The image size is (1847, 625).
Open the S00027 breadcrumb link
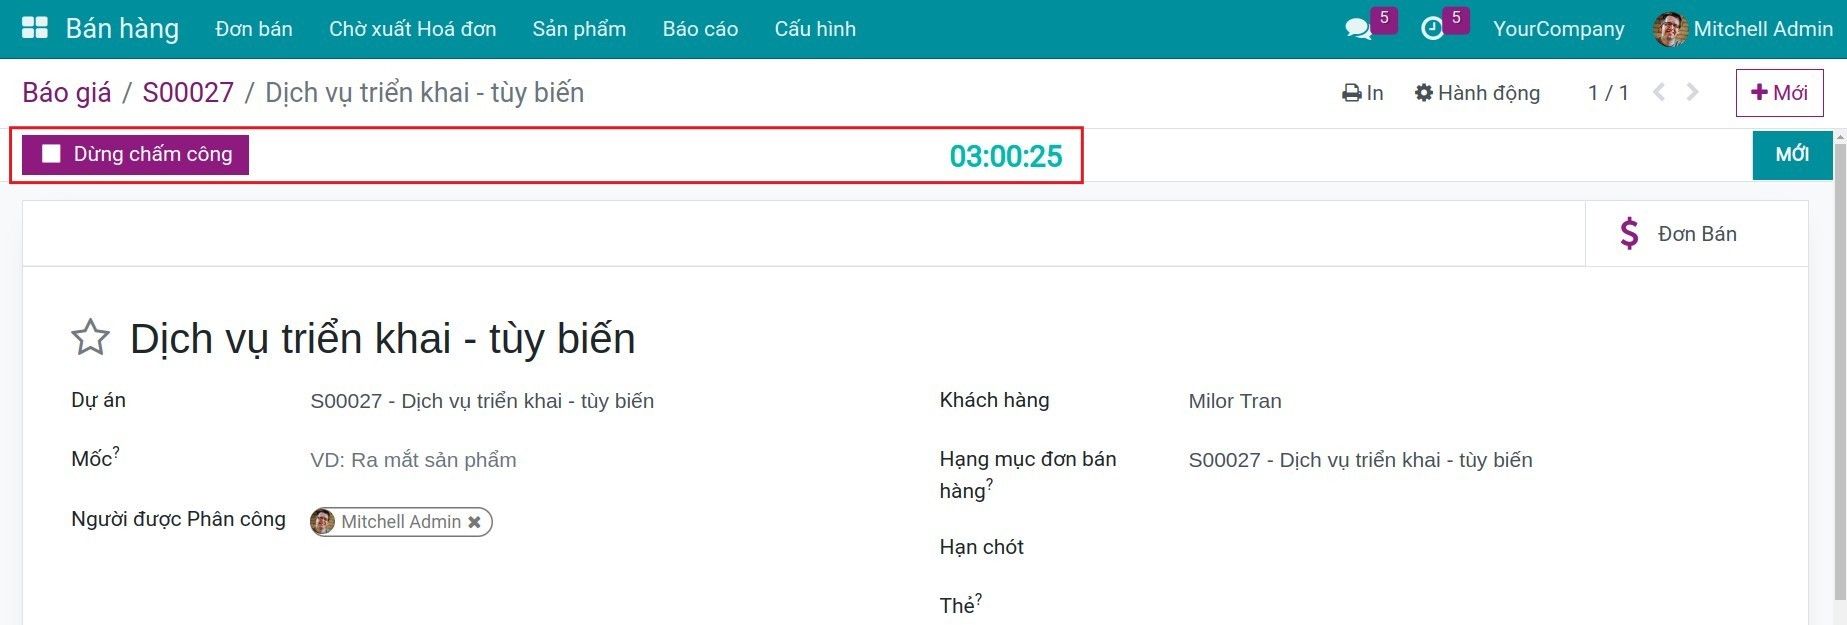(x=188, y=93)
